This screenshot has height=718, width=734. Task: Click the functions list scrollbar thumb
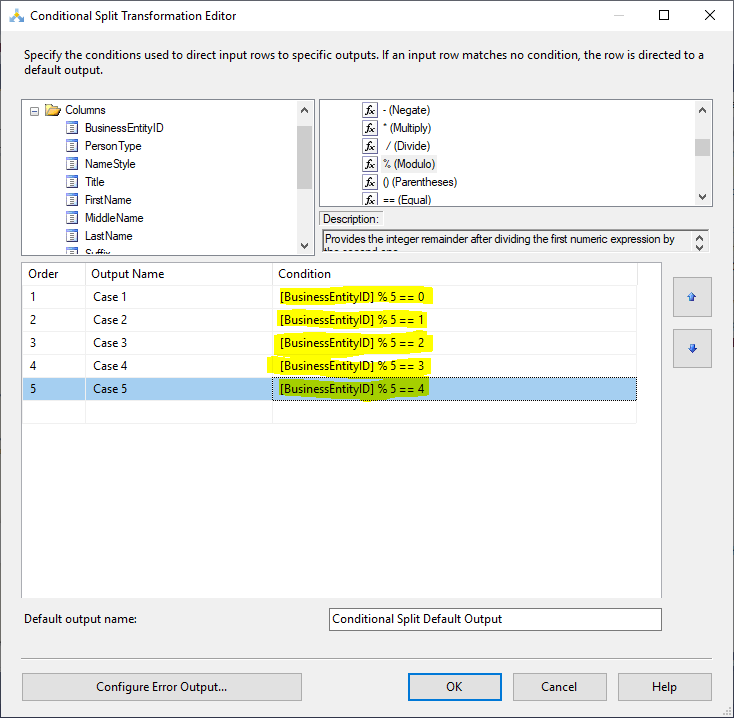(702, 147)
